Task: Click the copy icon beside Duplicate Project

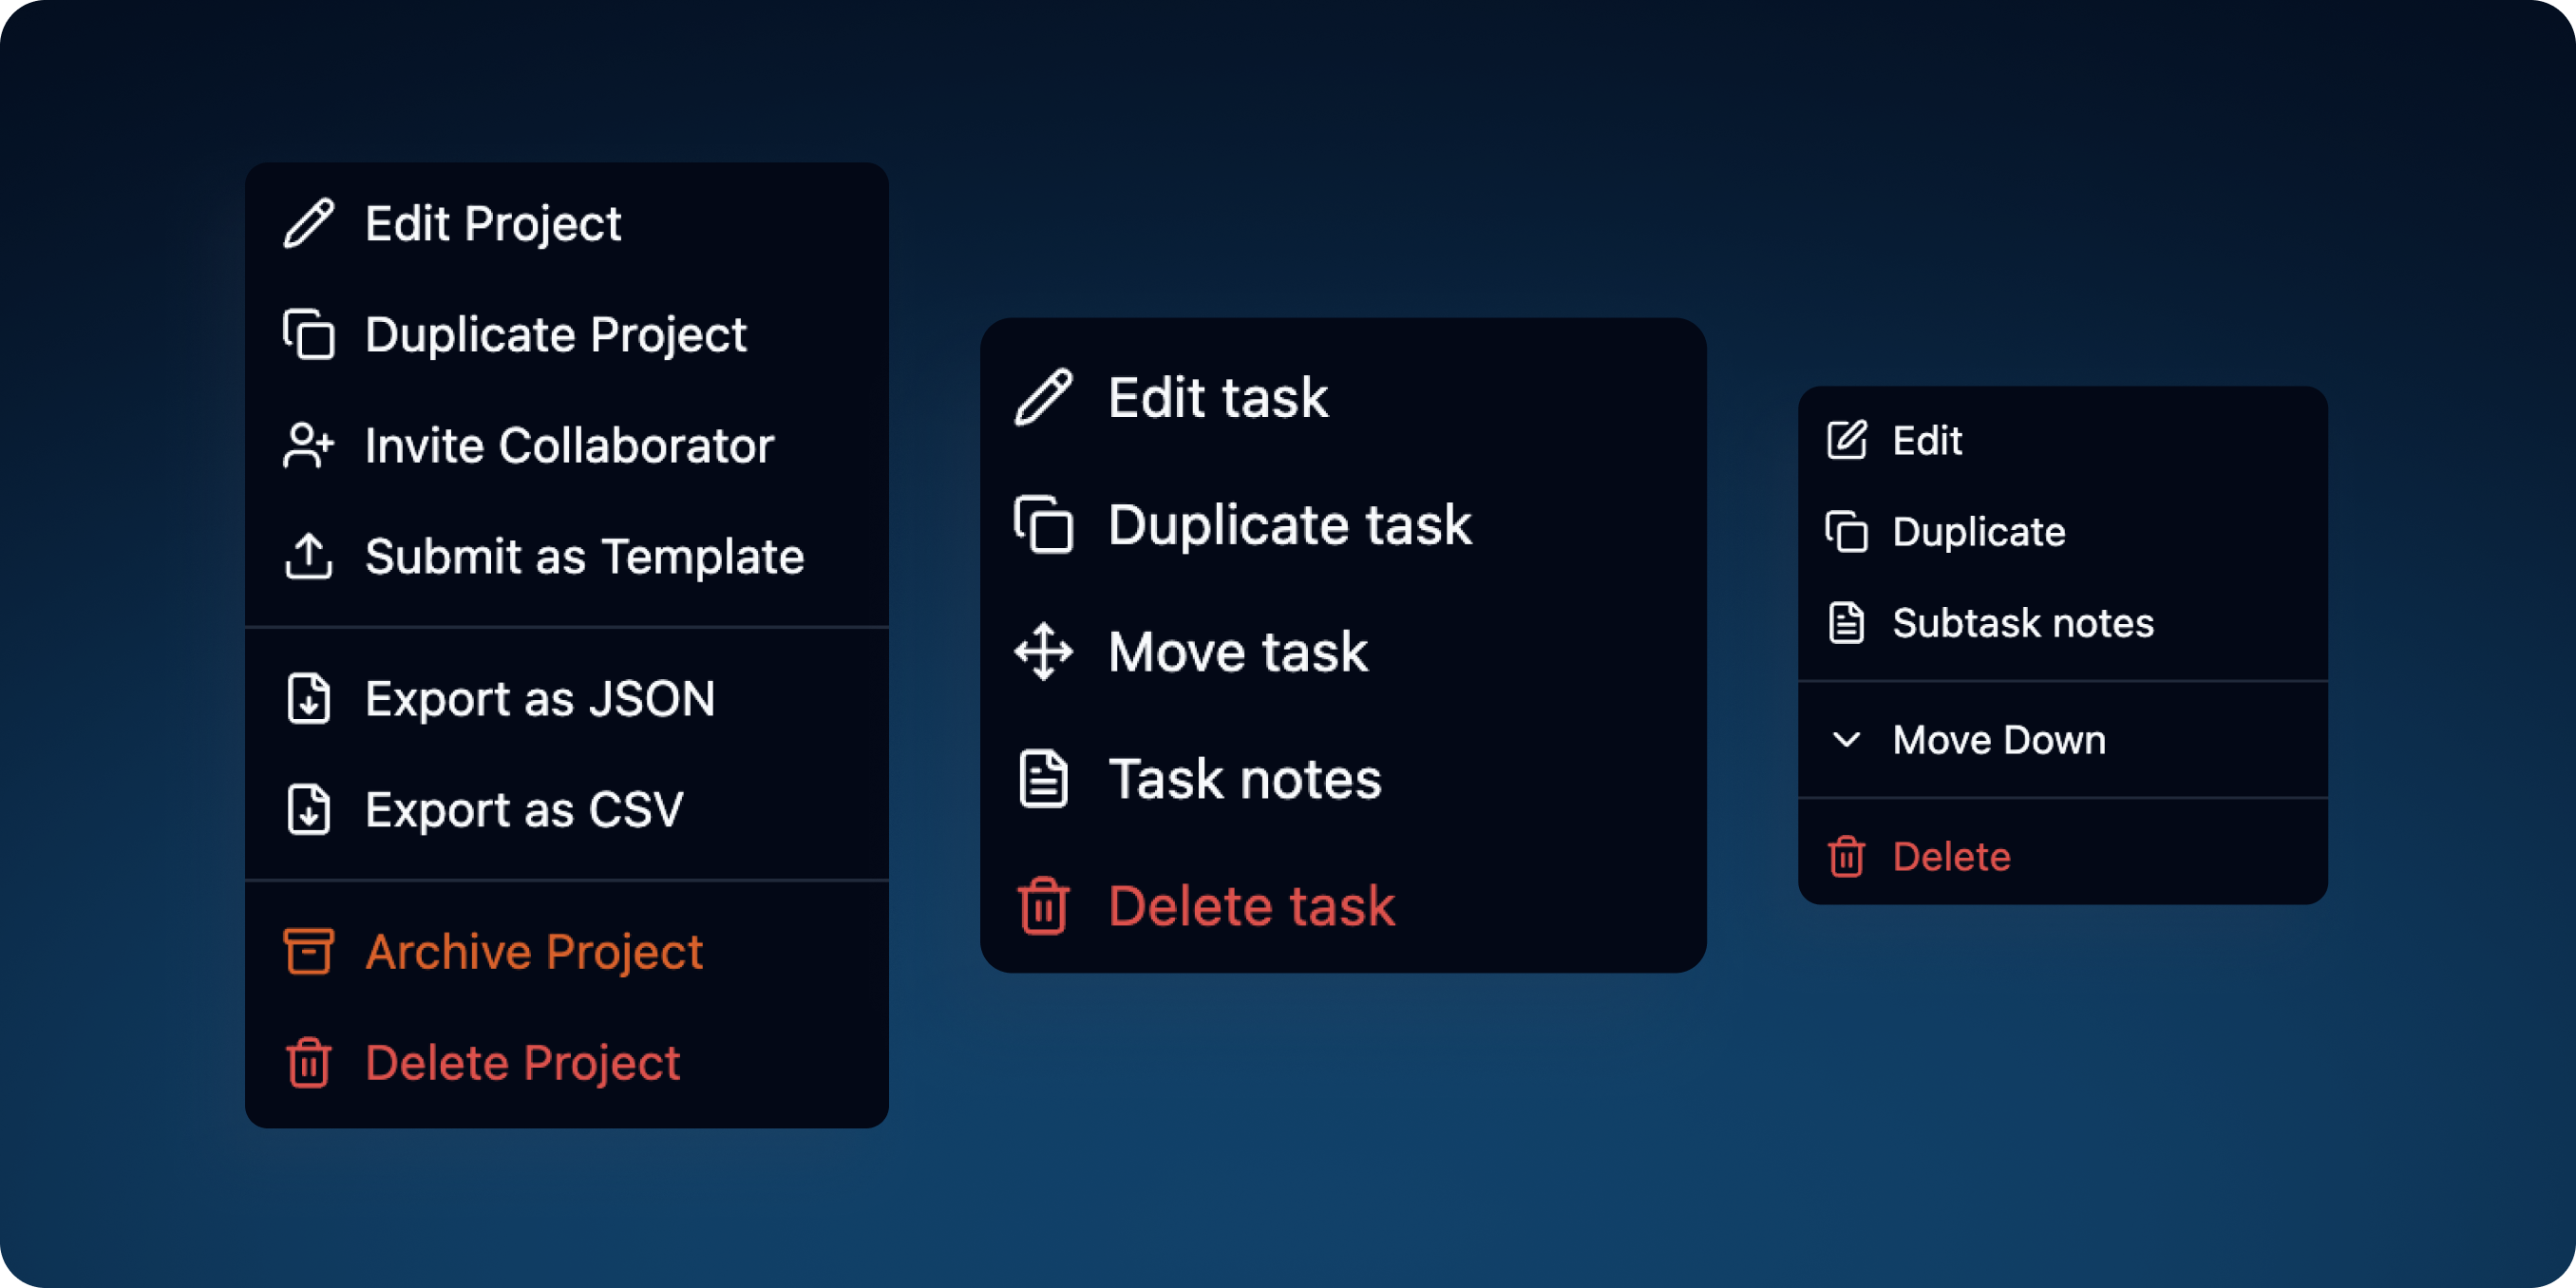Action: 308,334
